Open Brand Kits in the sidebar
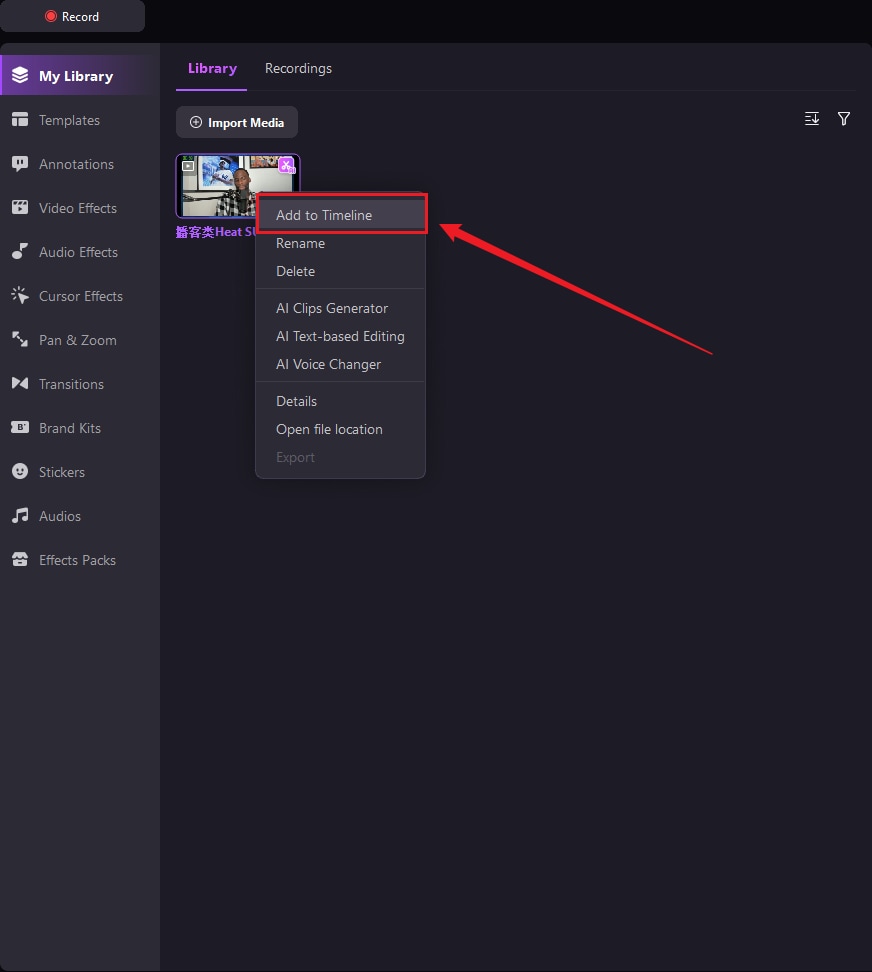Viewport: 872px width, 972px height. (79, 428)
